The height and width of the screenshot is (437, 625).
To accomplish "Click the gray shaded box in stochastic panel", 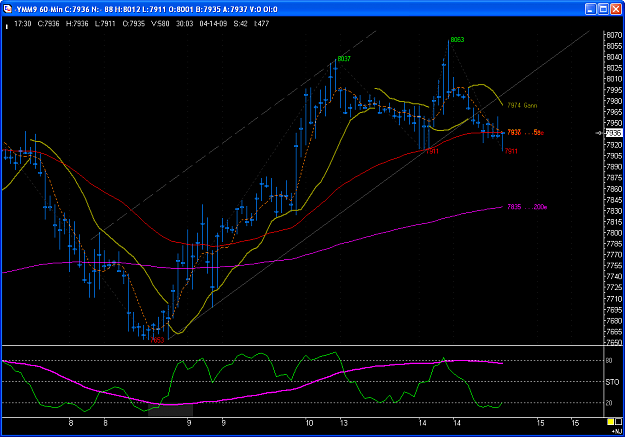I will click(171, 410).
